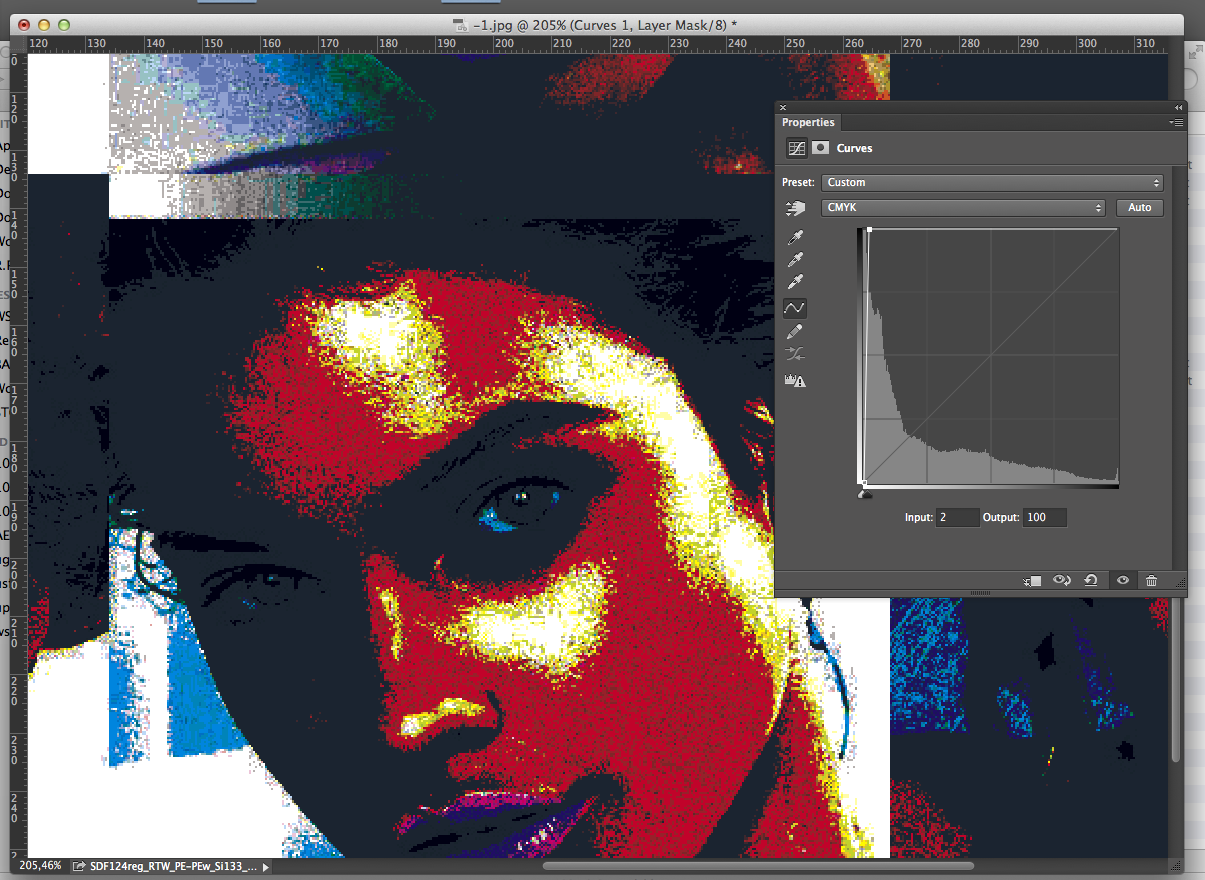Reset the Curves adjustment to defaults
This screenshot has width=1205, height=880.
point(1091,581)
